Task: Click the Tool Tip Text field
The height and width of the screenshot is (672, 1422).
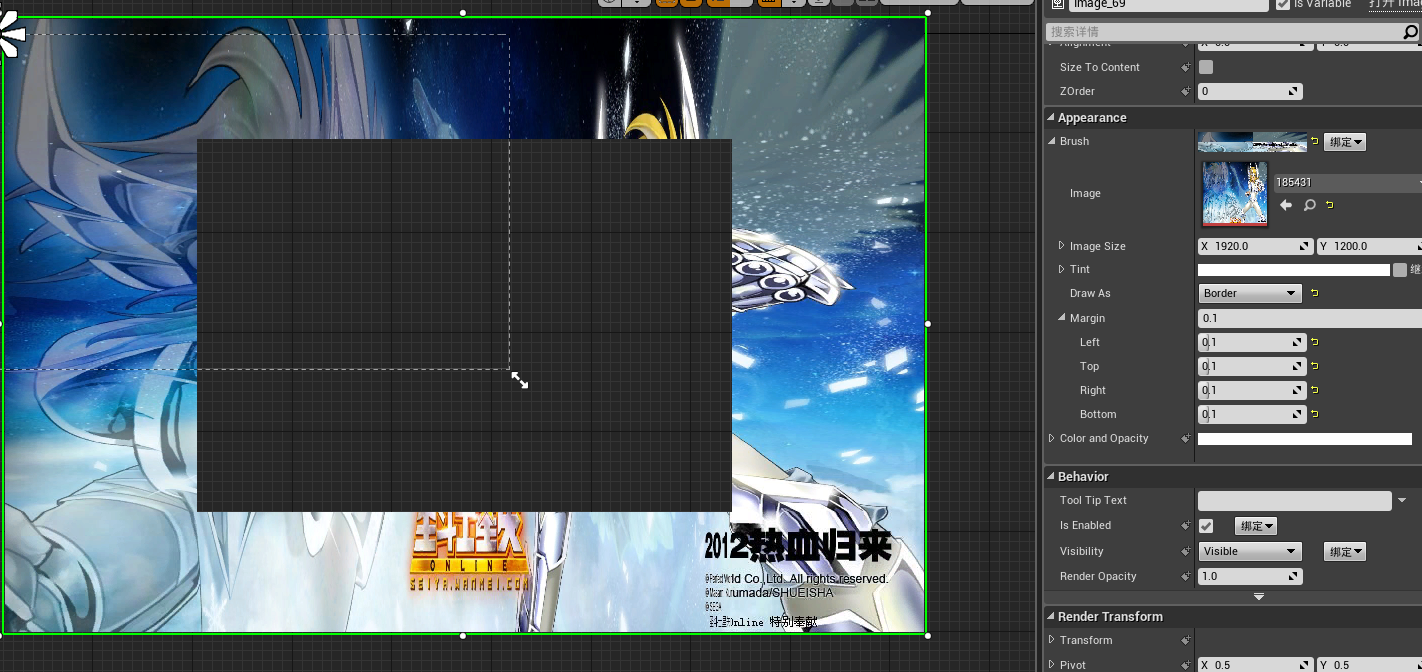Action: [x=1295, y=500]
